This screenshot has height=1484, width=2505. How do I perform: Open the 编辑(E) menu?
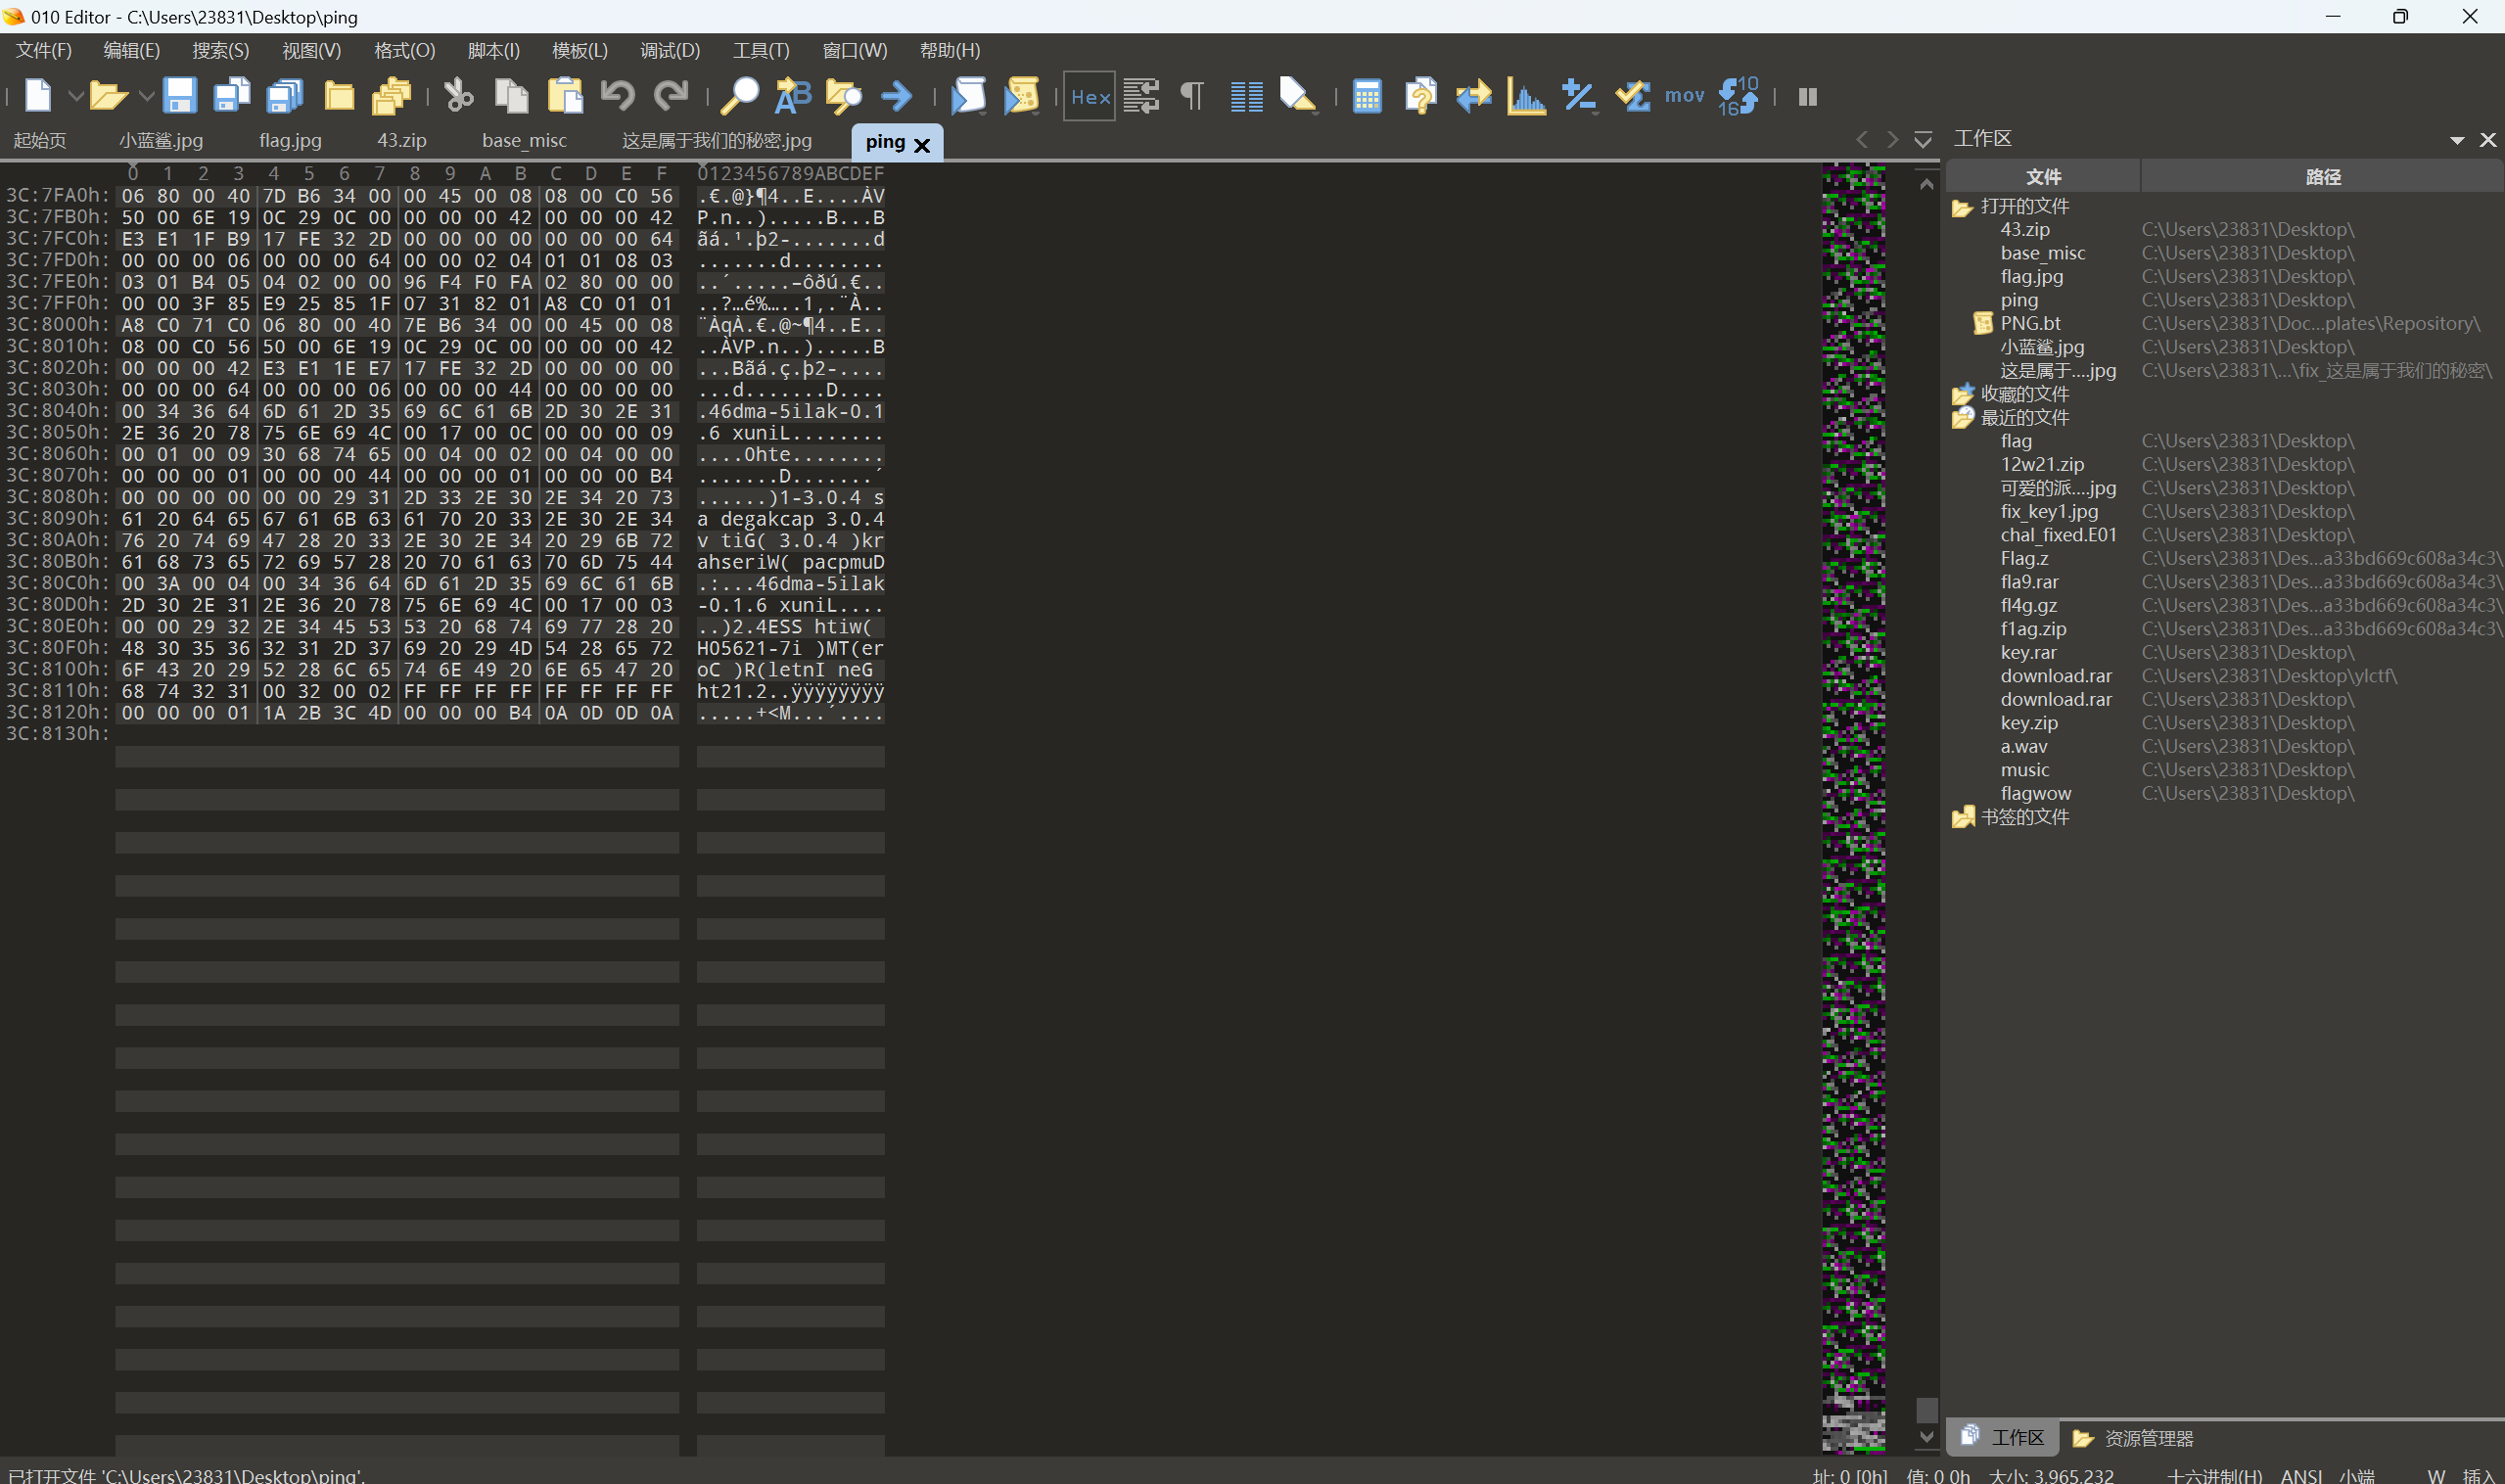pyautogui.click(x=131, y=50)
